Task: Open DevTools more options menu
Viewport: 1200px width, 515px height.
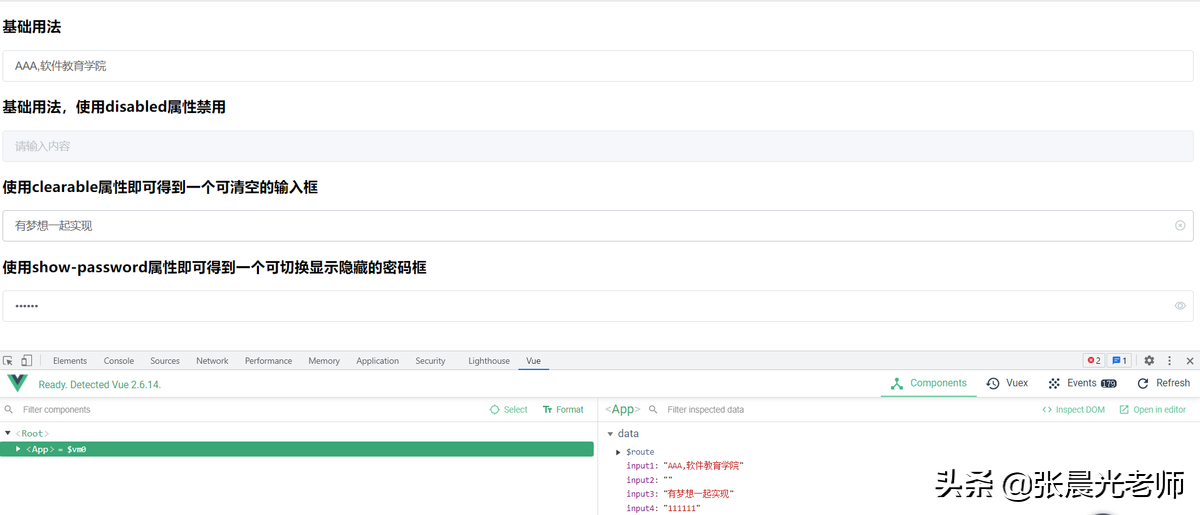Action: (x=1169, y=361)
